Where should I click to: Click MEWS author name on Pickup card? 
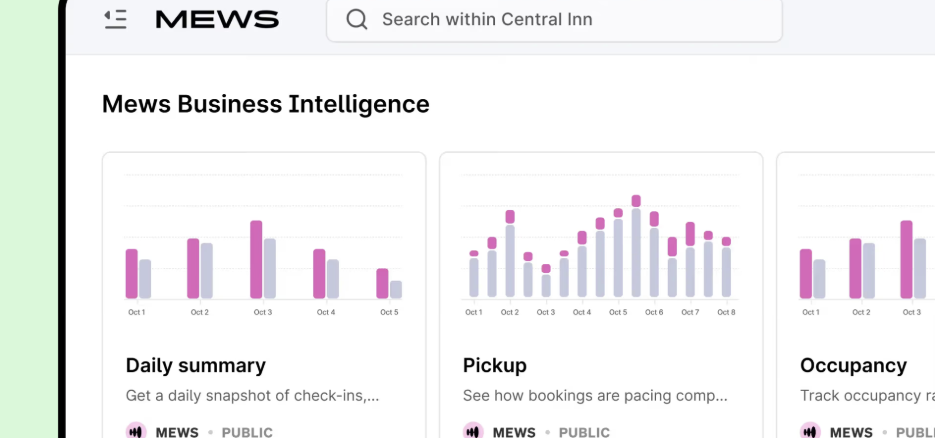click(x=513, y=432)
